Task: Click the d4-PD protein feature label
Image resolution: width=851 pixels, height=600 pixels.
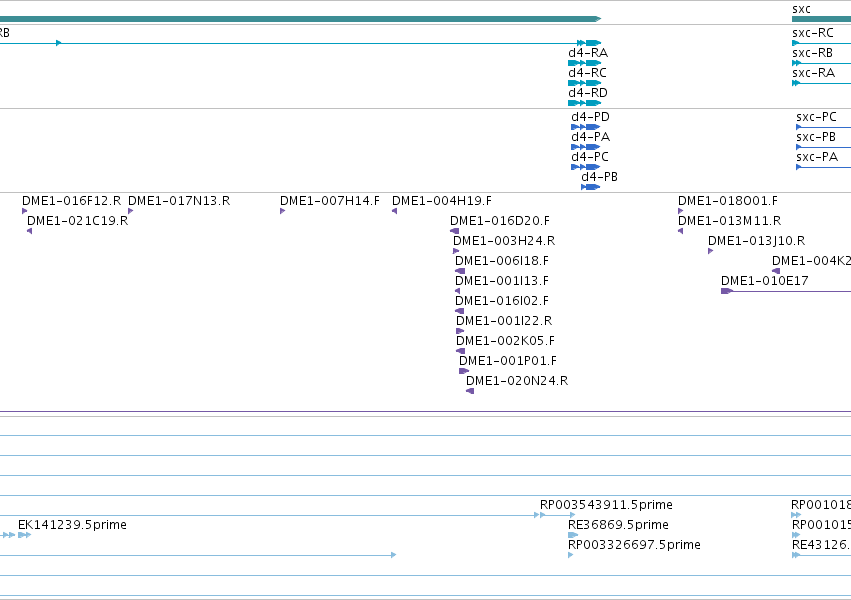Action: tap(590, 117)
